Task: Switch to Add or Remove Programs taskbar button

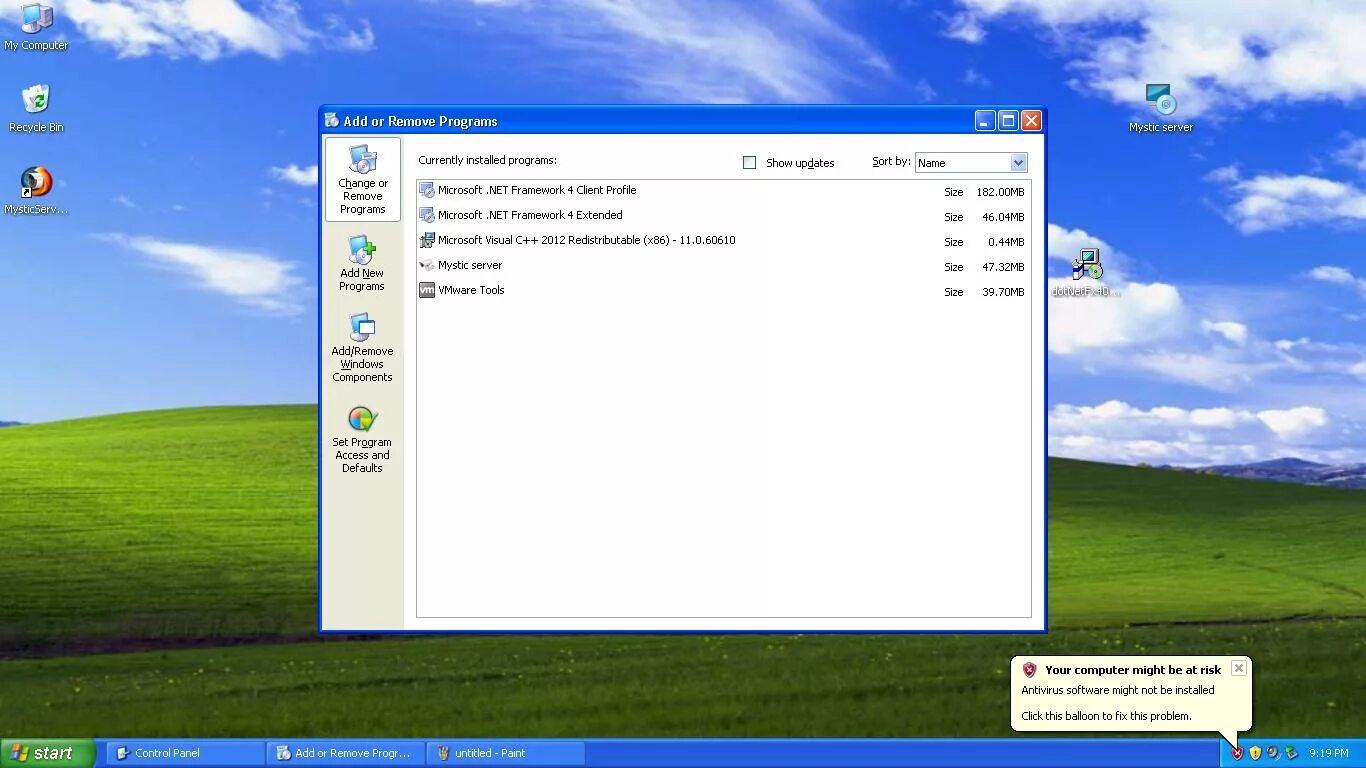Action: point(345,753)
